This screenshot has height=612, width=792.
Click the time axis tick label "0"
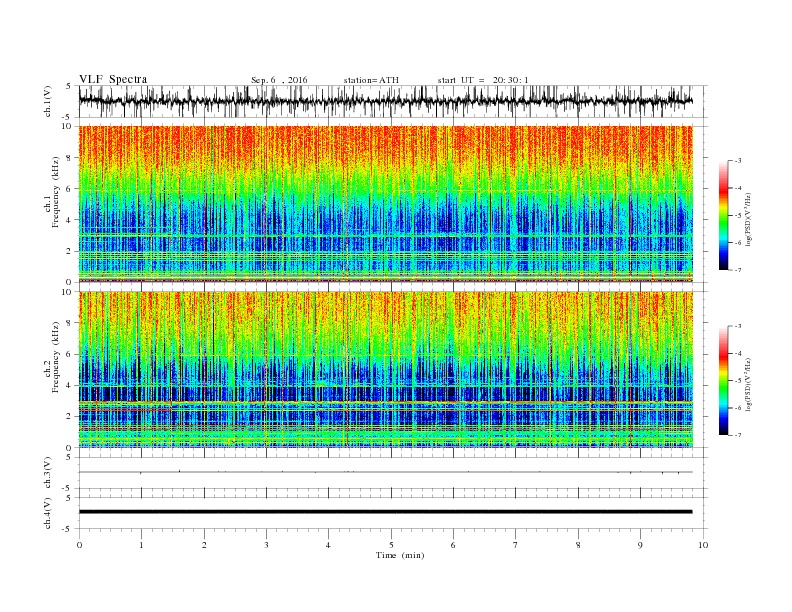pyautogui.click(x=79, y=545)
